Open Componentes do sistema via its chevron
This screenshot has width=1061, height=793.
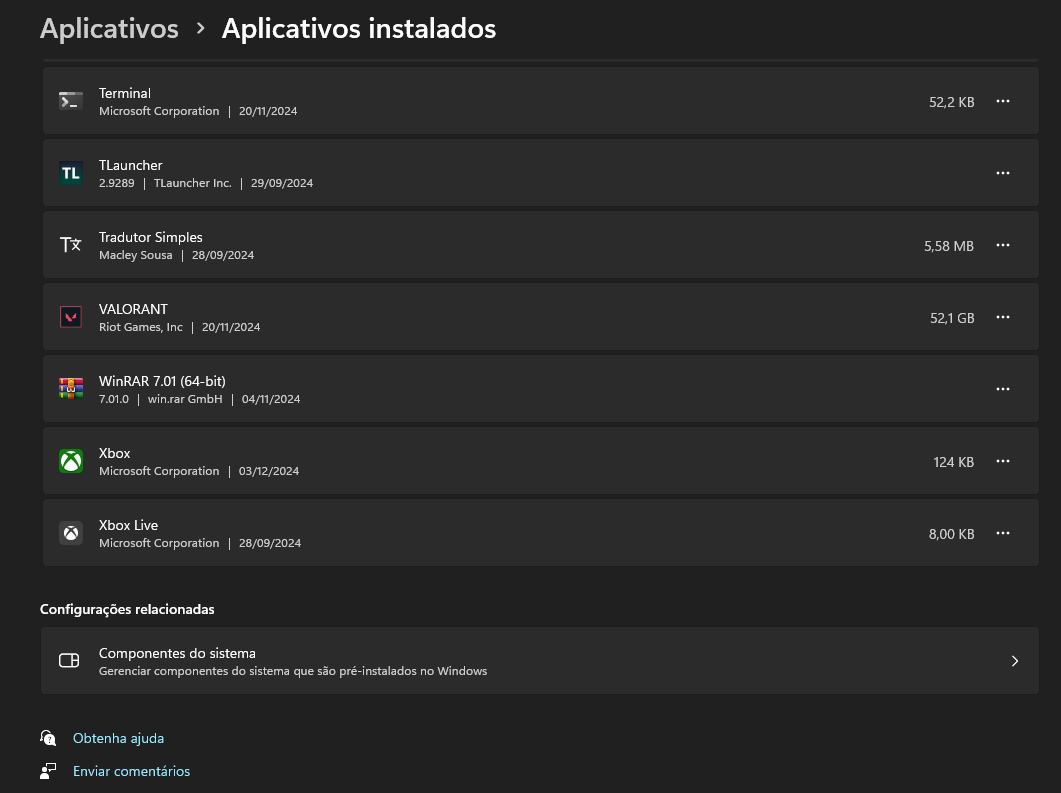pyautogui.click(x=1014, y=661)
